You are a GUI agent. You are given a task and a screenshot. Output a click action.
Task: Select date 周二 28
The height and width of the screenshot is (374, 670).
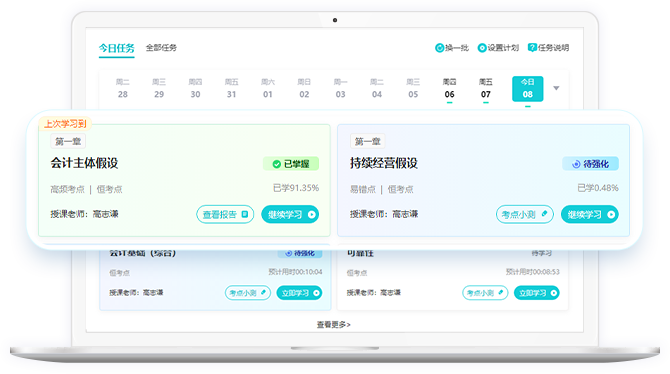123,88
